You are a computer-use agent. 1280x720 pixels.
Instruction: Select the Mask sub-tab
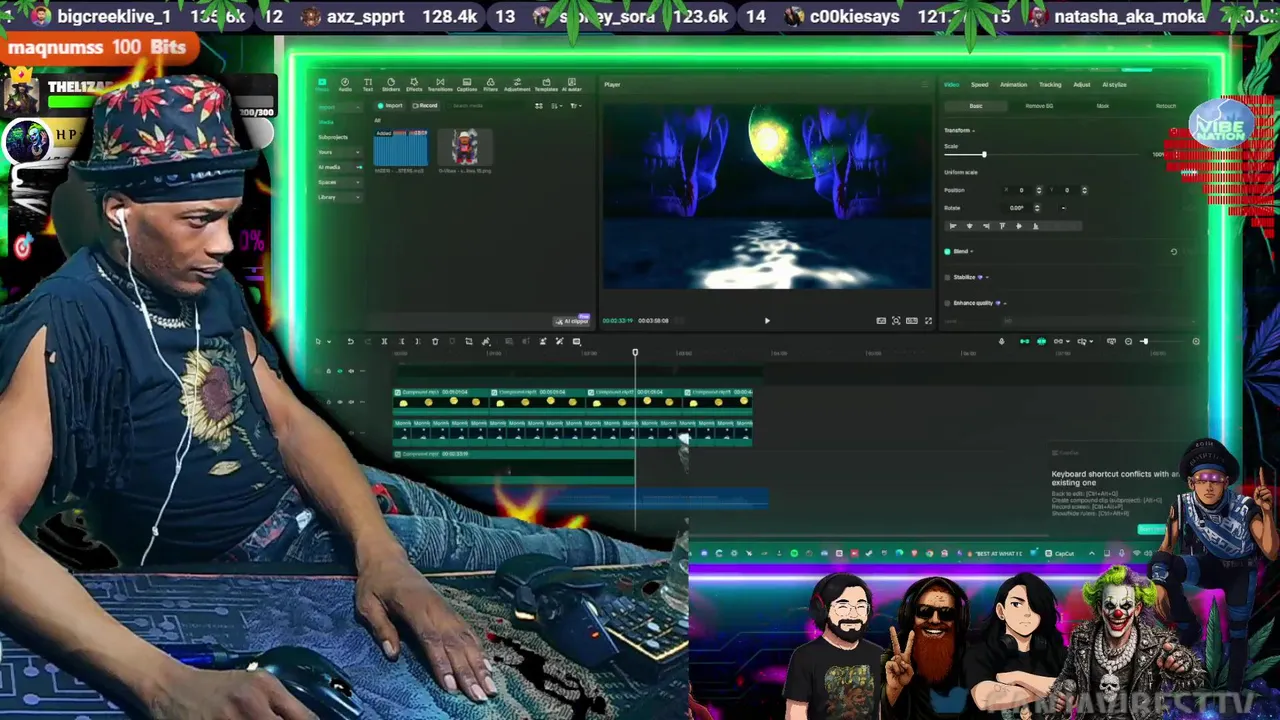(1103, 106)
